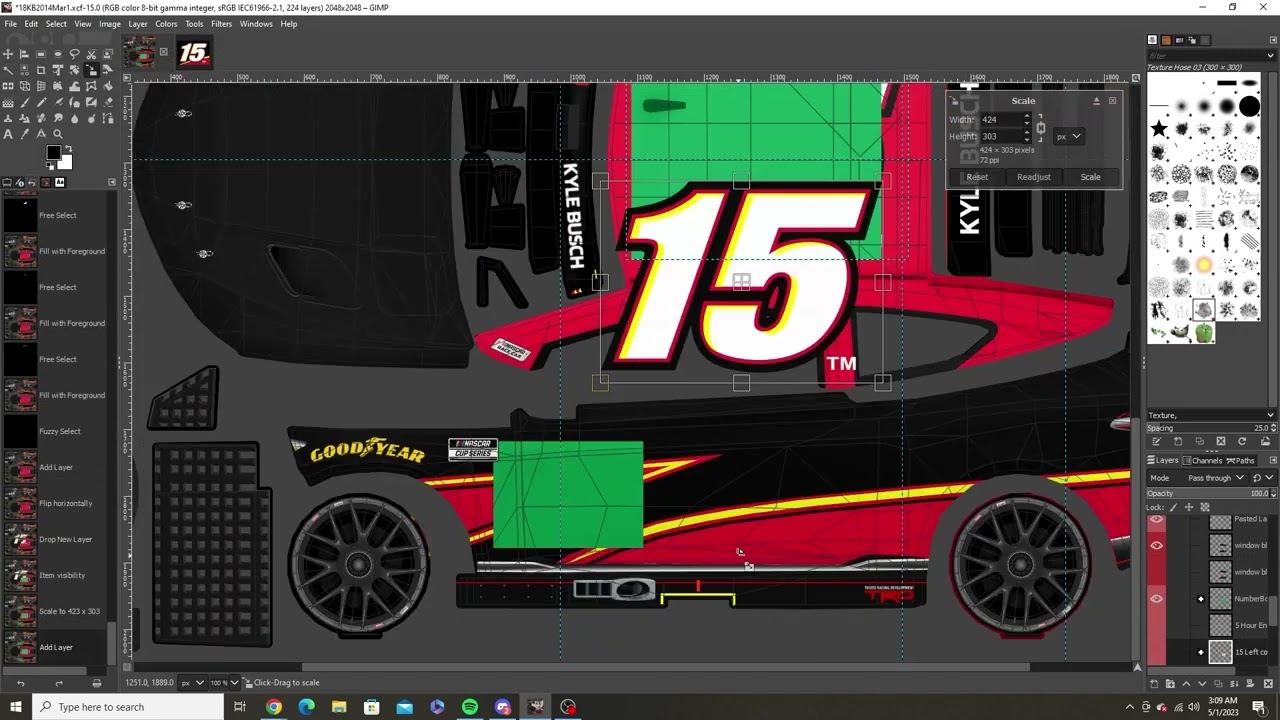Screen dimensions: 1280x720
Task: Click the Windows search box
Action: tap(130, 707)
